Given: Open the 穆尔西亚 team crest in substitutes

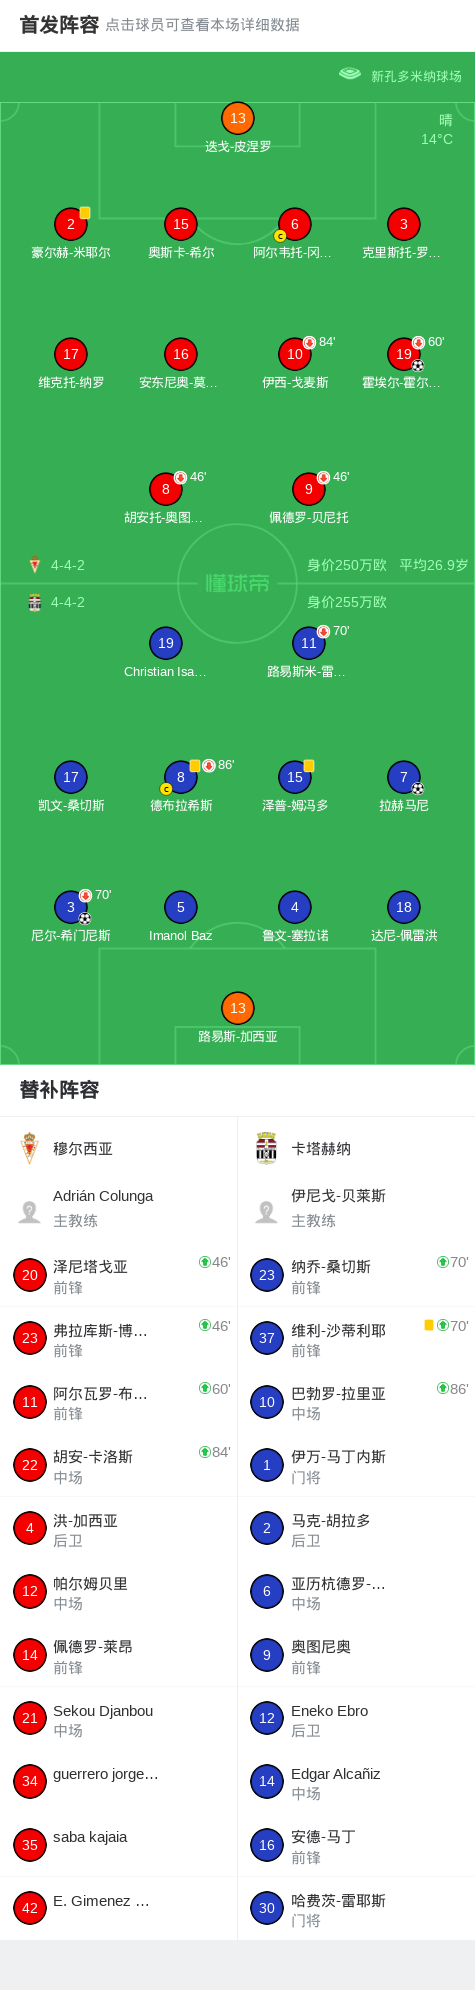Looking at the screenshot, I should (x=30, y=1148).
